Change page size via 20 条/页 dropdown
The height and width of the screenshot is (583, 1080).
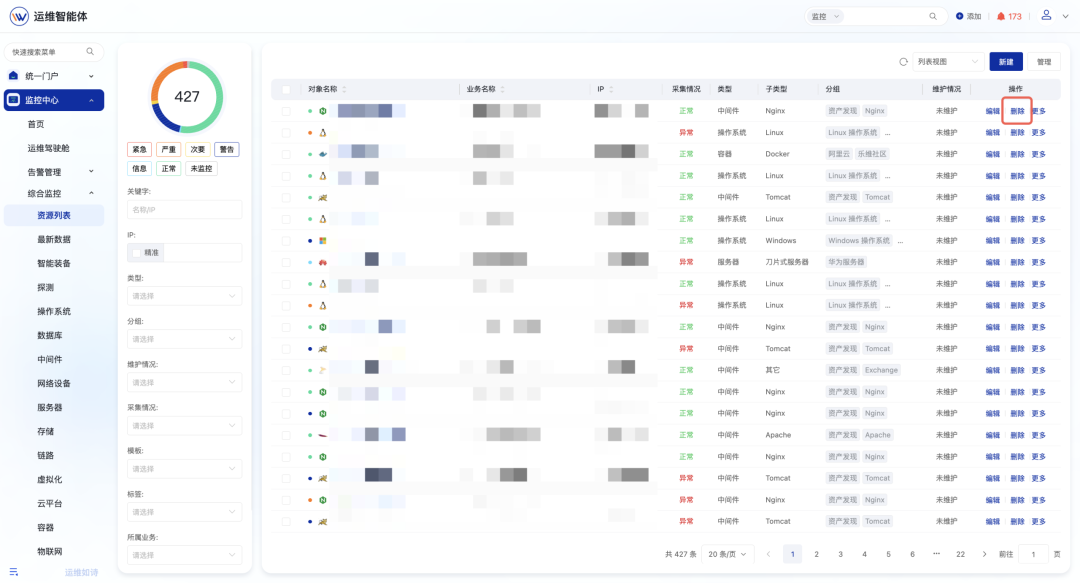click(727, 554)
